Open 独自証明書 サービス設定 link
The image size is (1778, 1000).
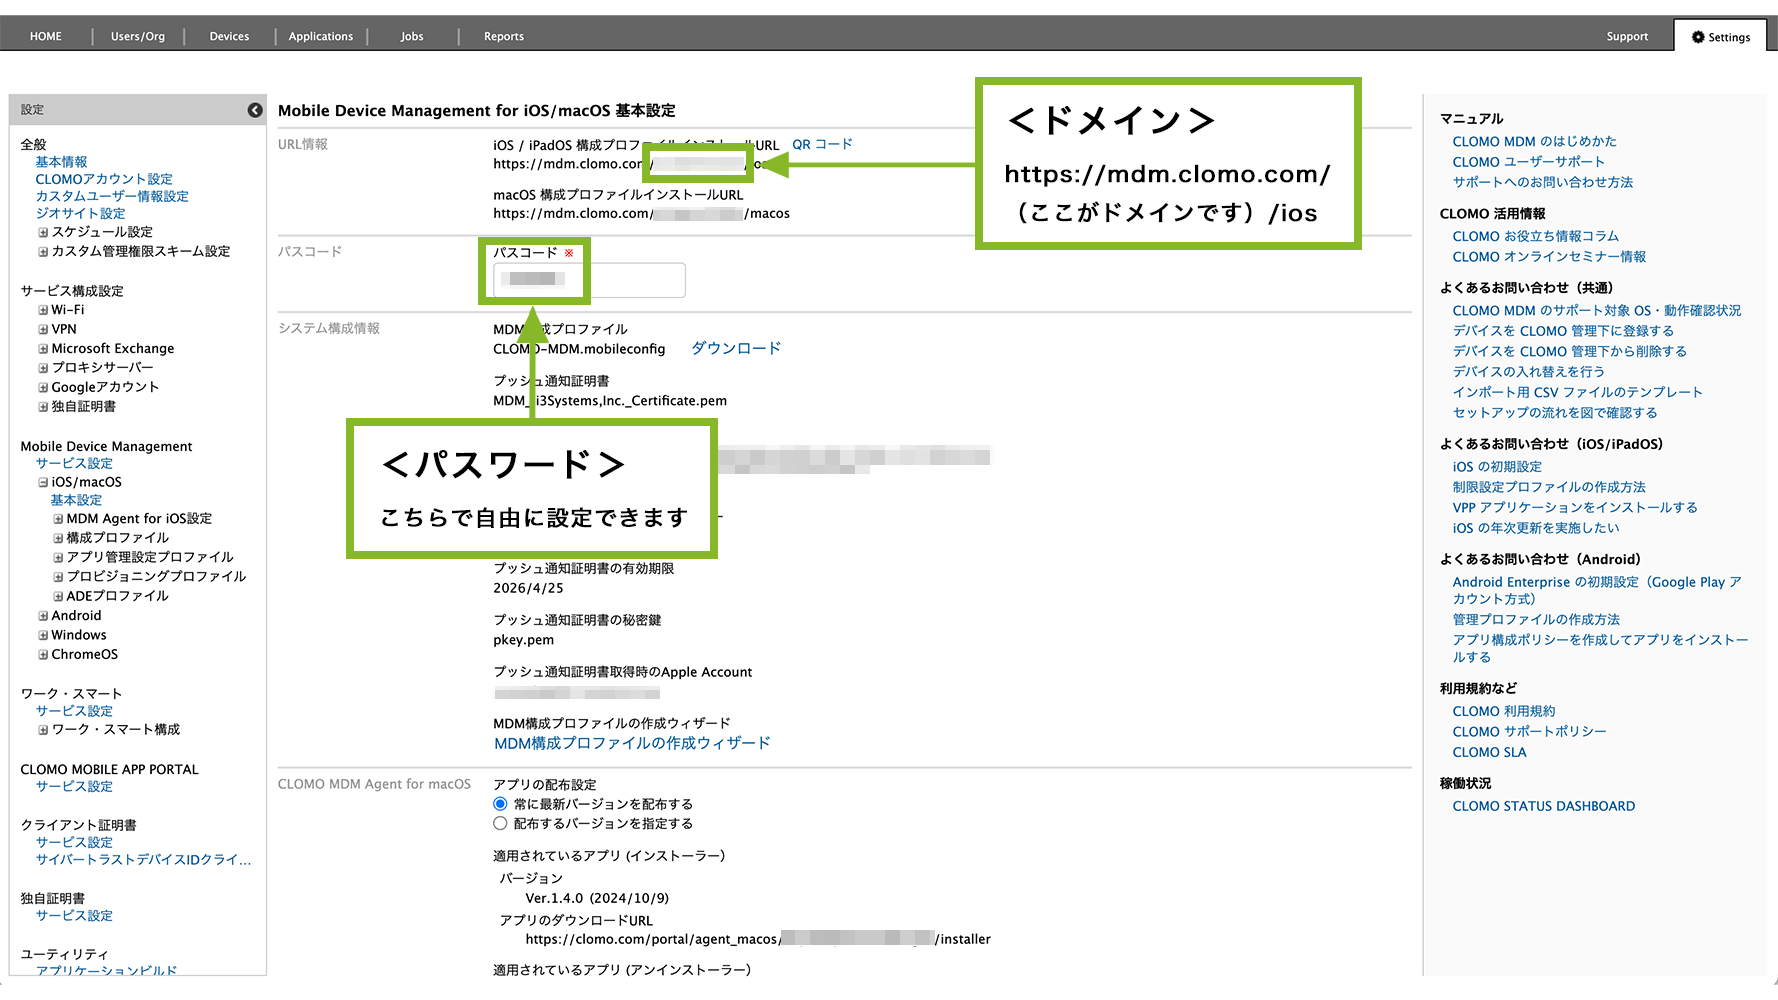[74, 916]
